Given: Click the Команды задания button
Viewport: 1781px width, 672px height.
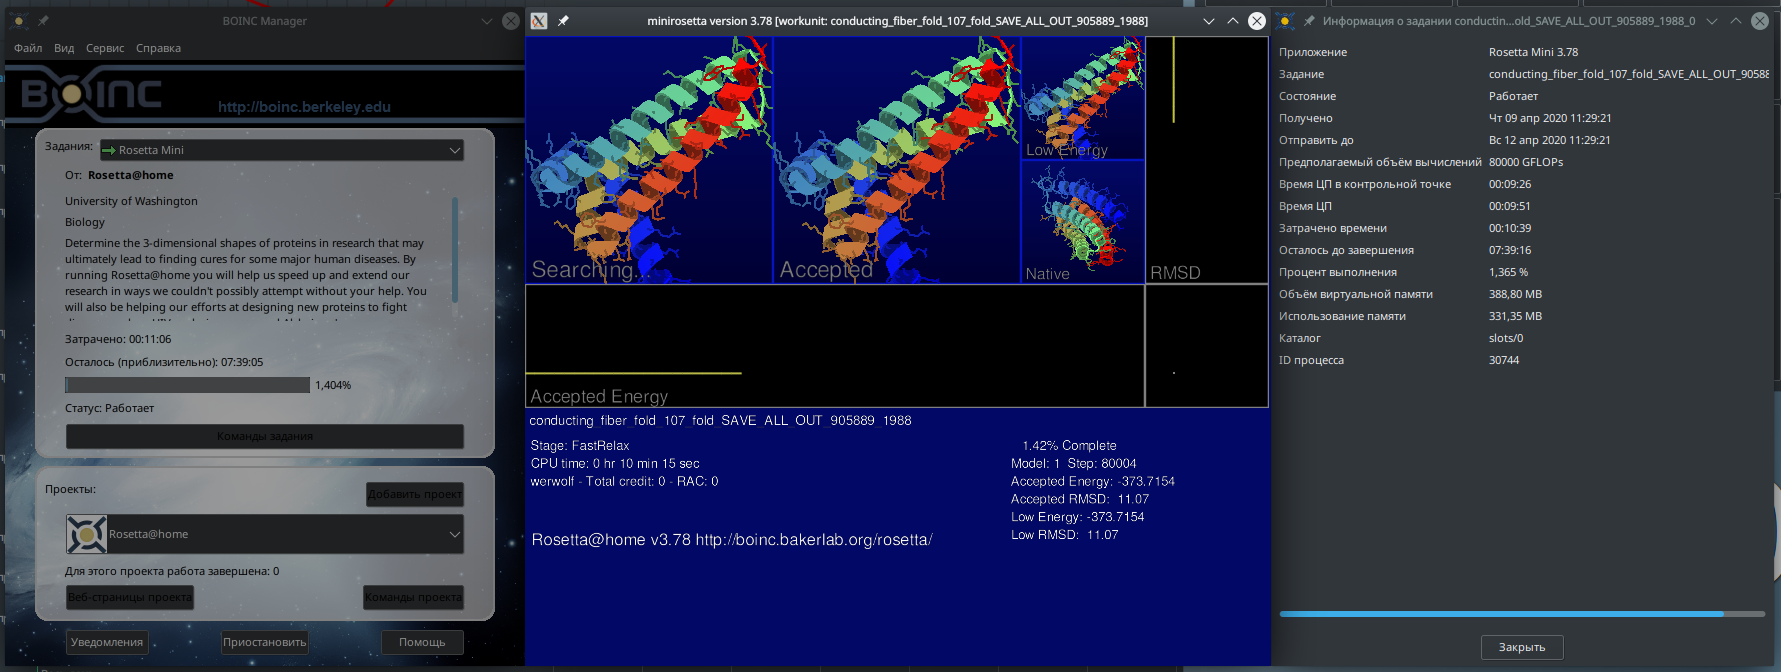Looking at the screenshot, I should [x=265, y=436].
